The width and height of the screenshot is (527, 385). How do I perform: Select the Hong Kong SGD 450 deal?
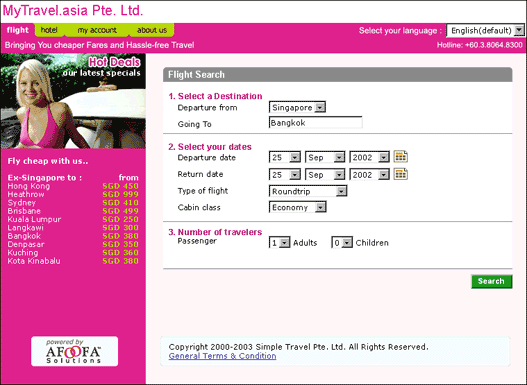pos(73,186)
